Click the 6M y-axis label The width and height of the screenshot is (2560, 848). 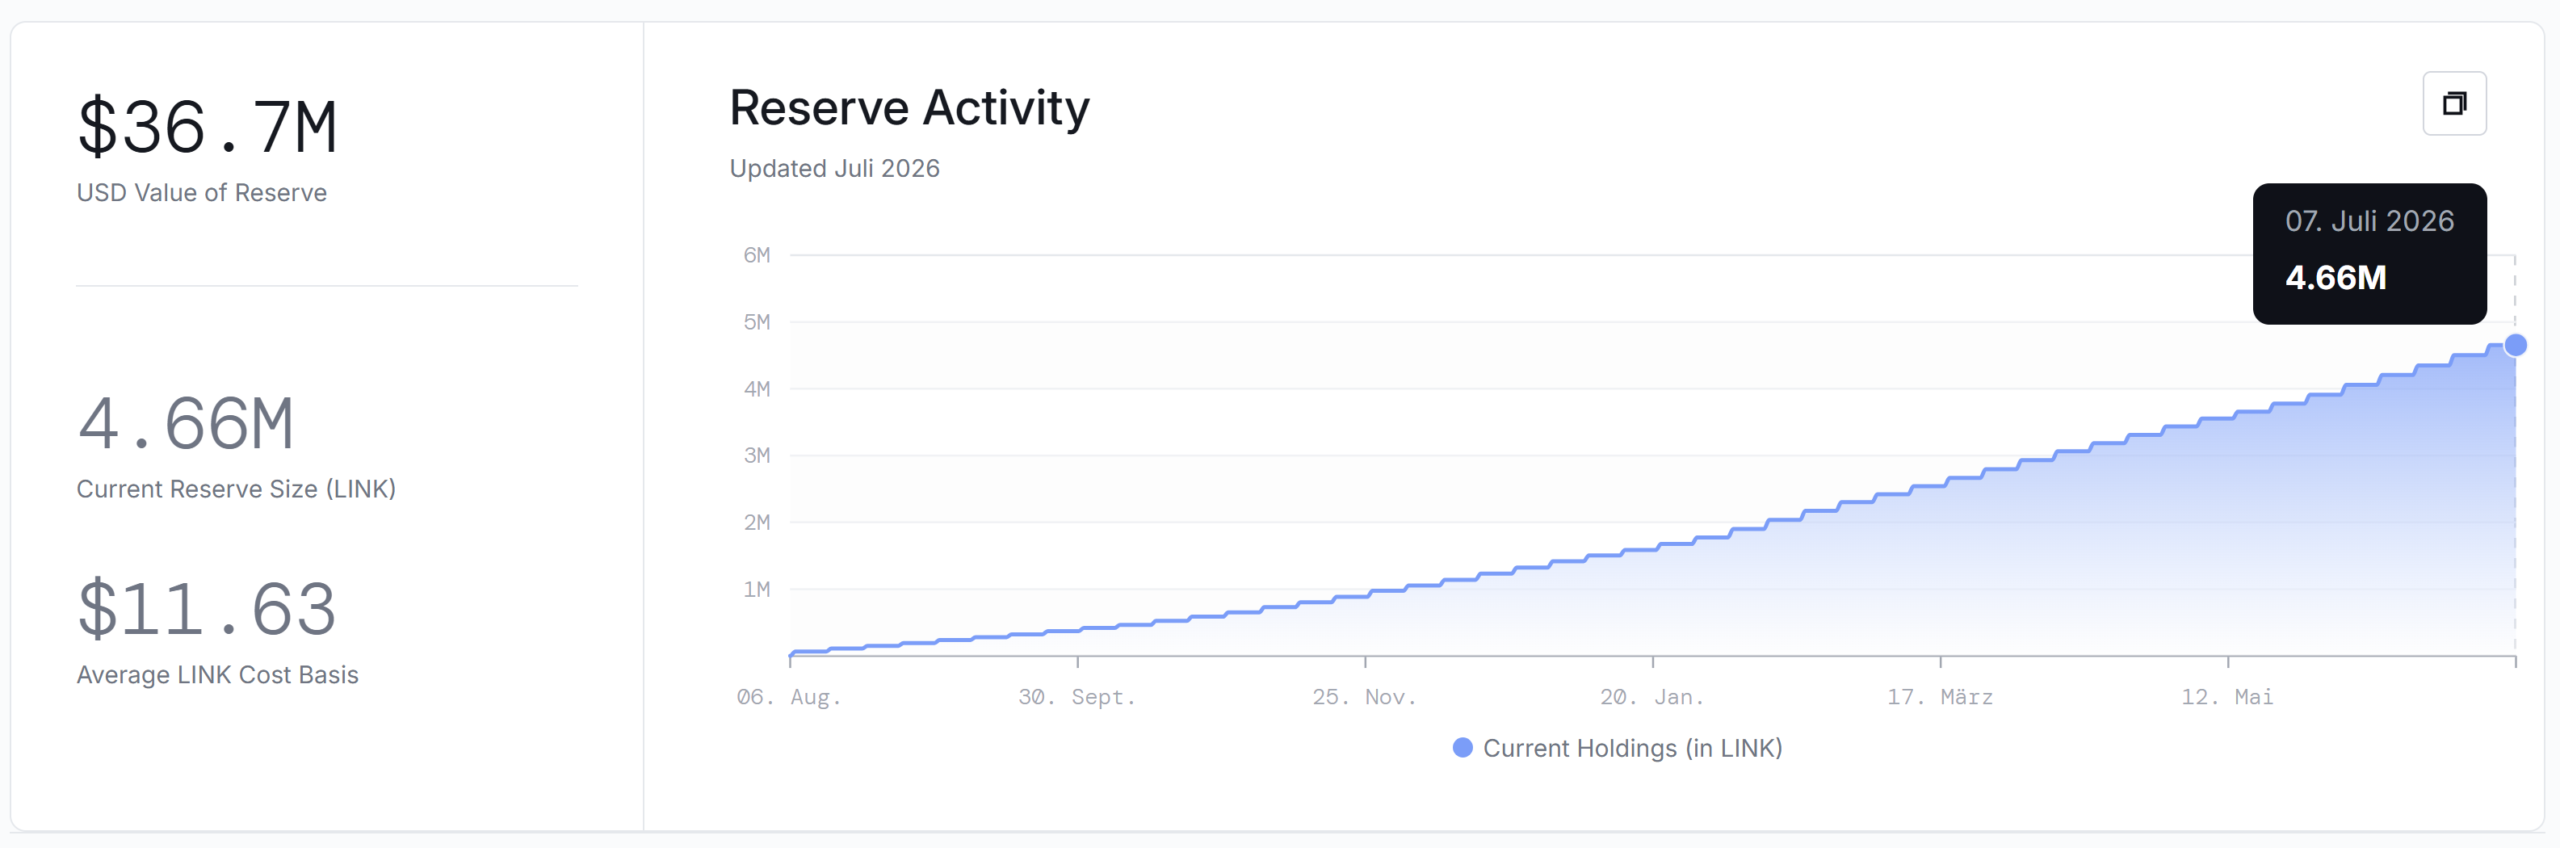(x=757, y=255)
